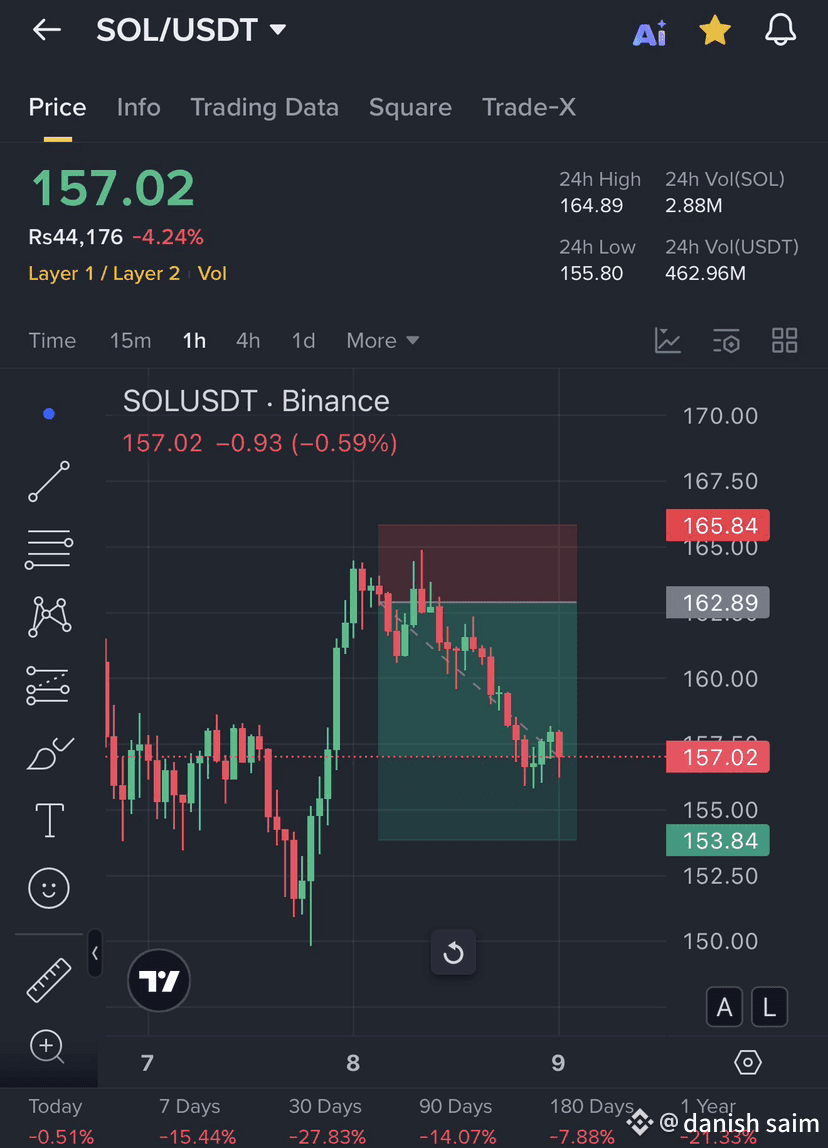Click the 165.84 stop-loss price label
Viewport: 828px width, 1148px height.
coord(717,525)
